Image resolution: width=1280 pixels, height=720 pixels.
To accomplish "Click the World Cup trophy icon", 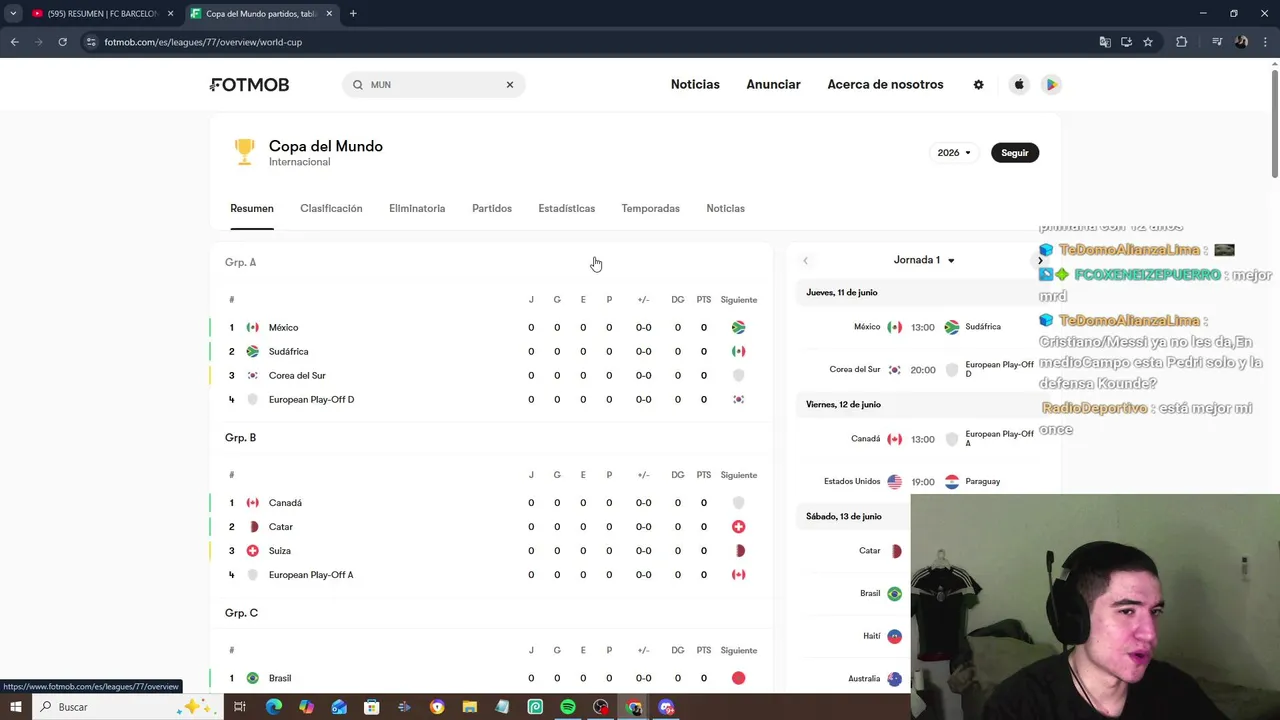I will (x=244, y=152).
